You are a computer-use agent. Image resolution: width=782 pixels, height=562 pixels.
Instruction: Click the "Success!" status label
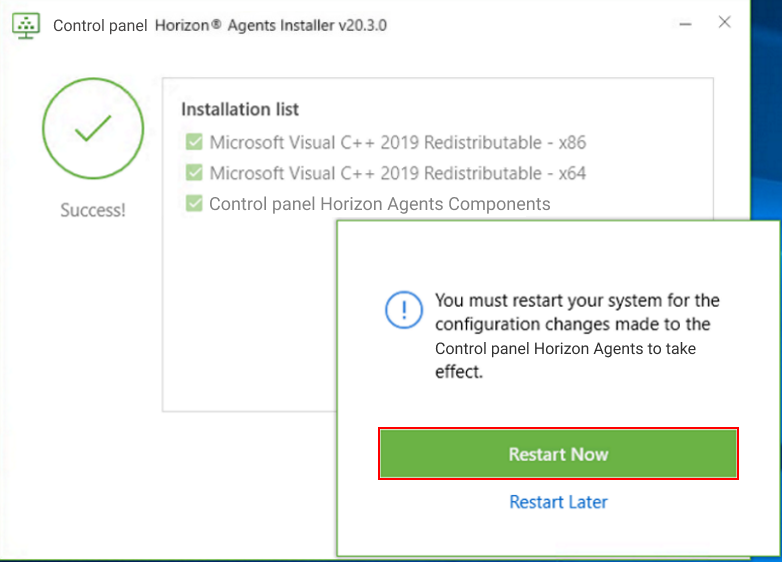coord(93,211)
